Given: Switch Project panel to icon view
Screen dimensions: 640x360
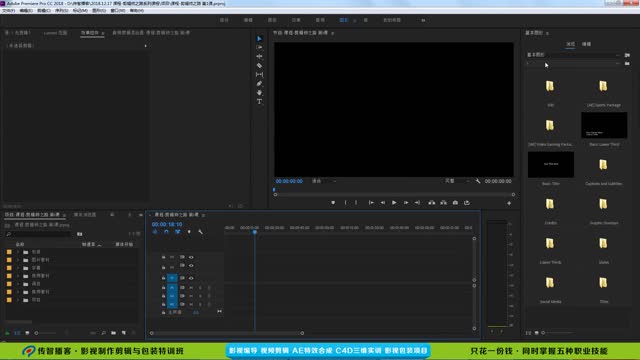Looking at the screenshot, I should coord(27,333).
